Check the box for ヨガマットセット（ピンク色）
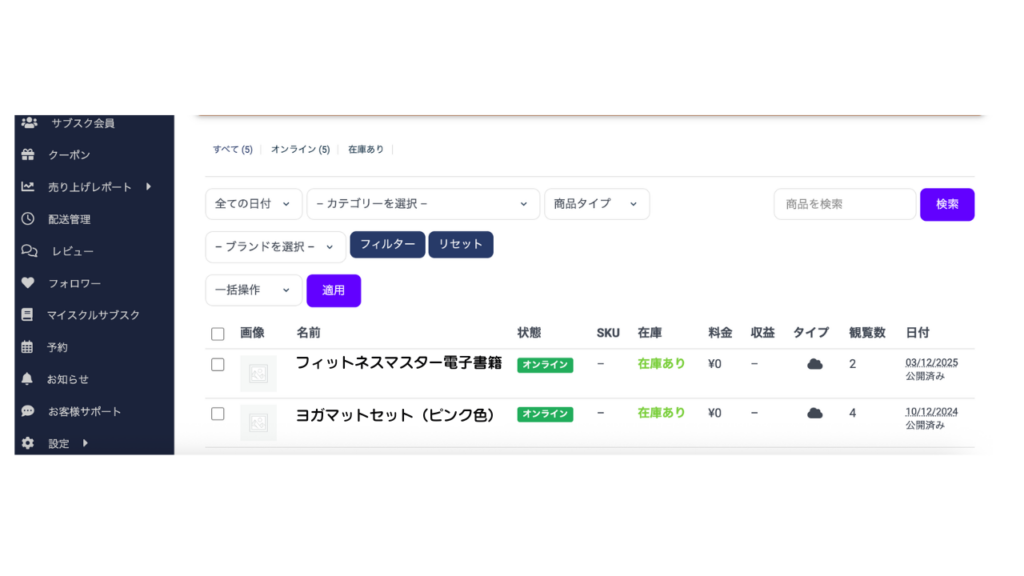 [217, 414]
